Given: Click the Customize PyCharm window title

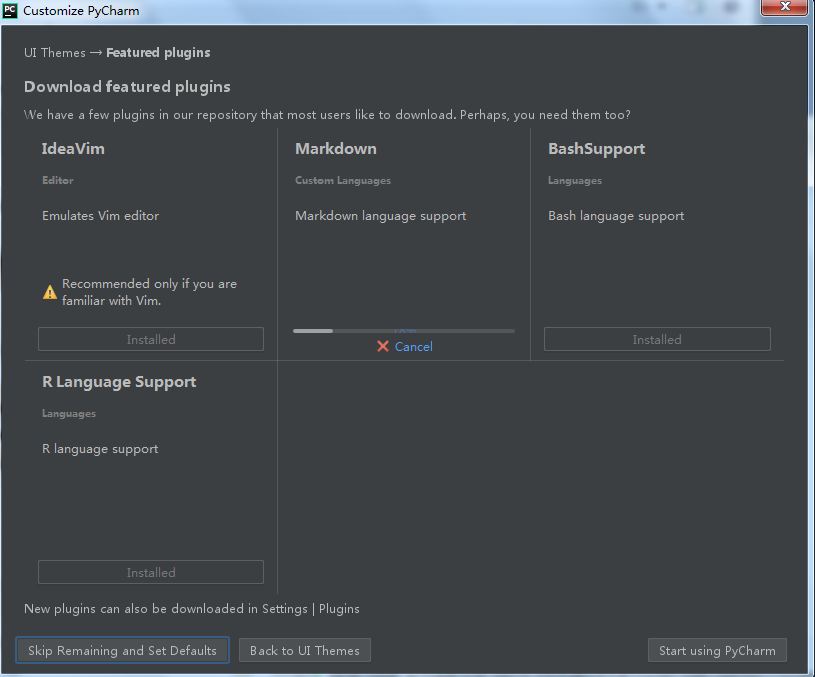Looking at the screenshot, I should tap(81, 10).
